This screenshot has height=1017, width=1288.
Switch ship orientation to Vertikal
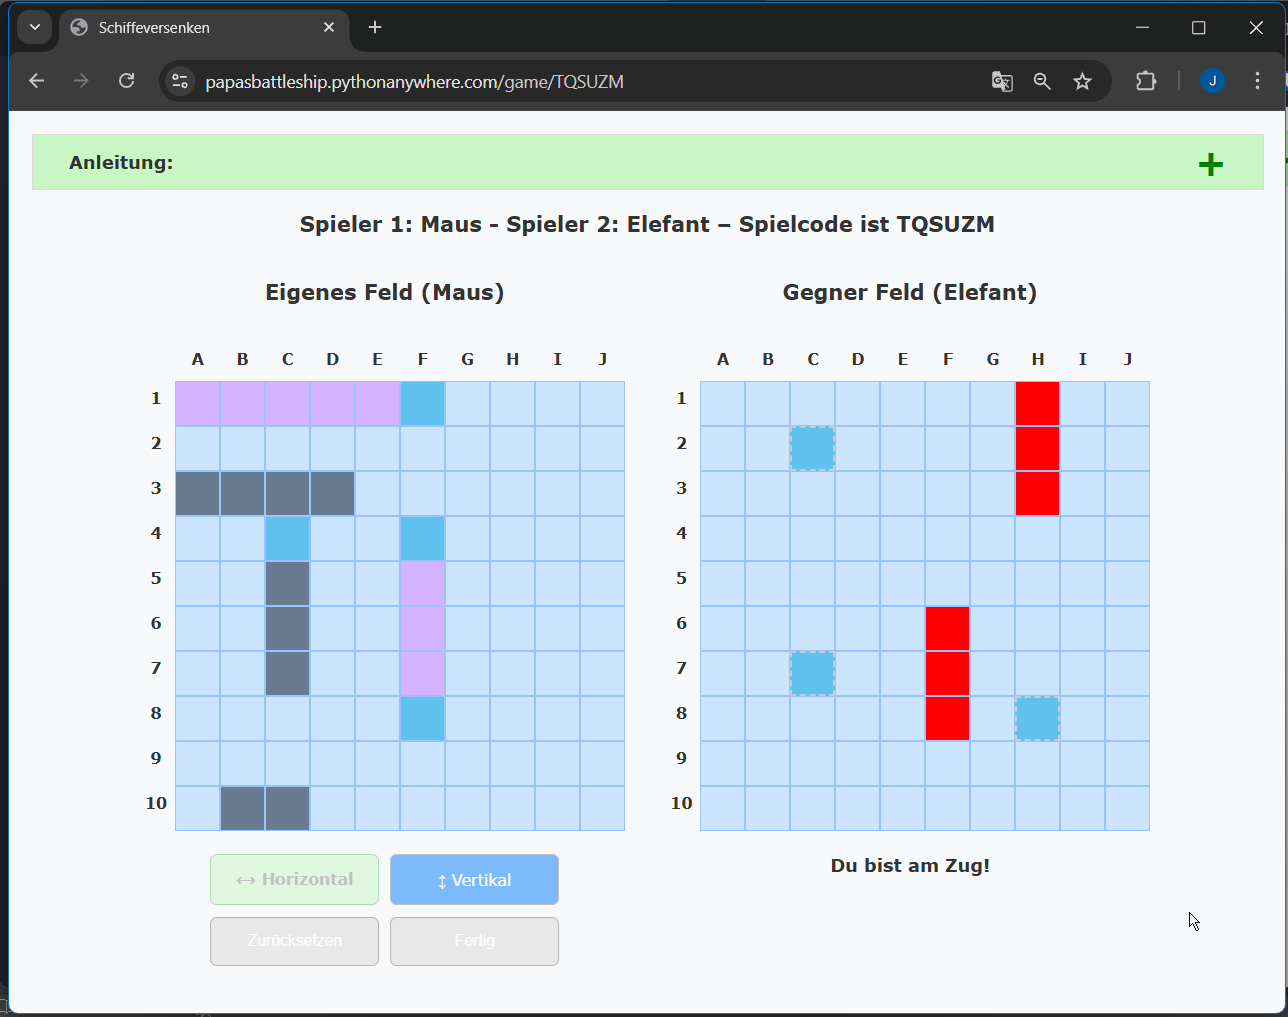click(474, 880)
